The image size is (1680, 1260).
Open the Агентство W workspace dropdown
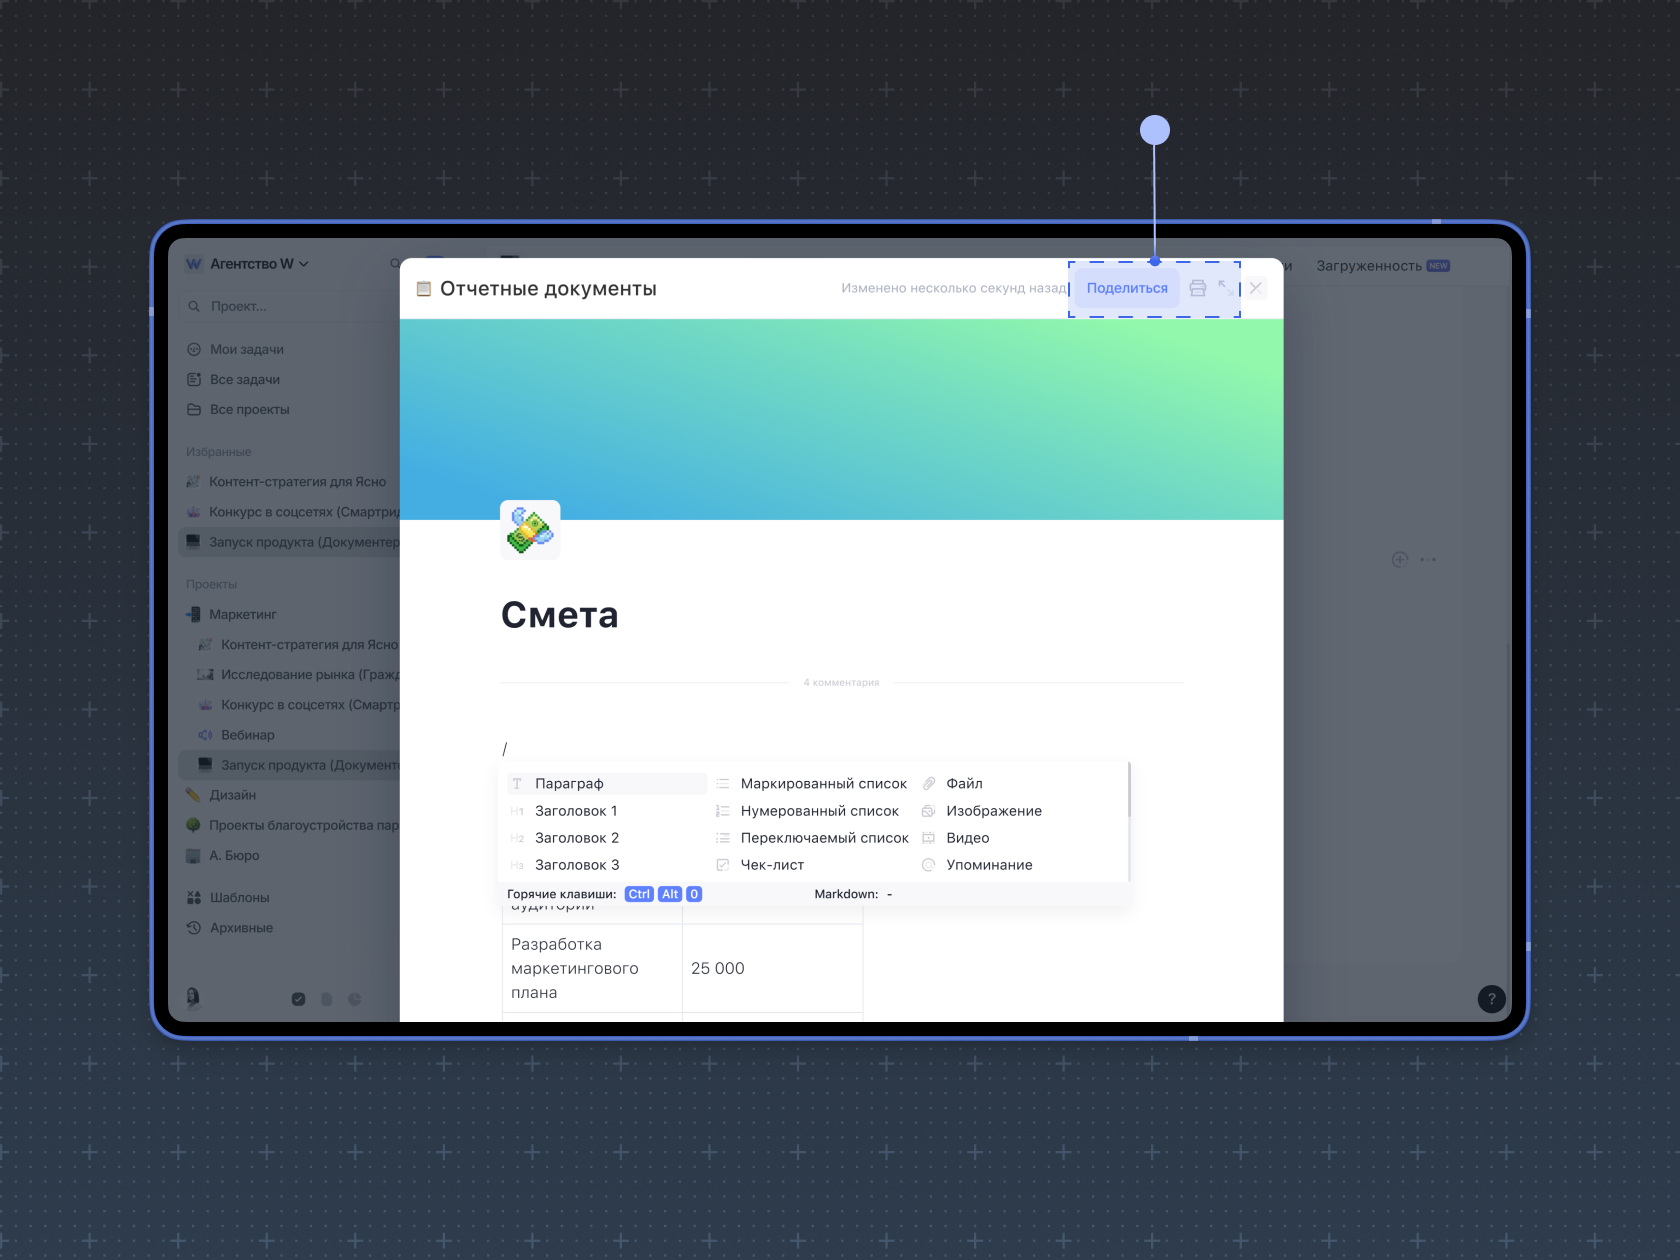(249, 264)
